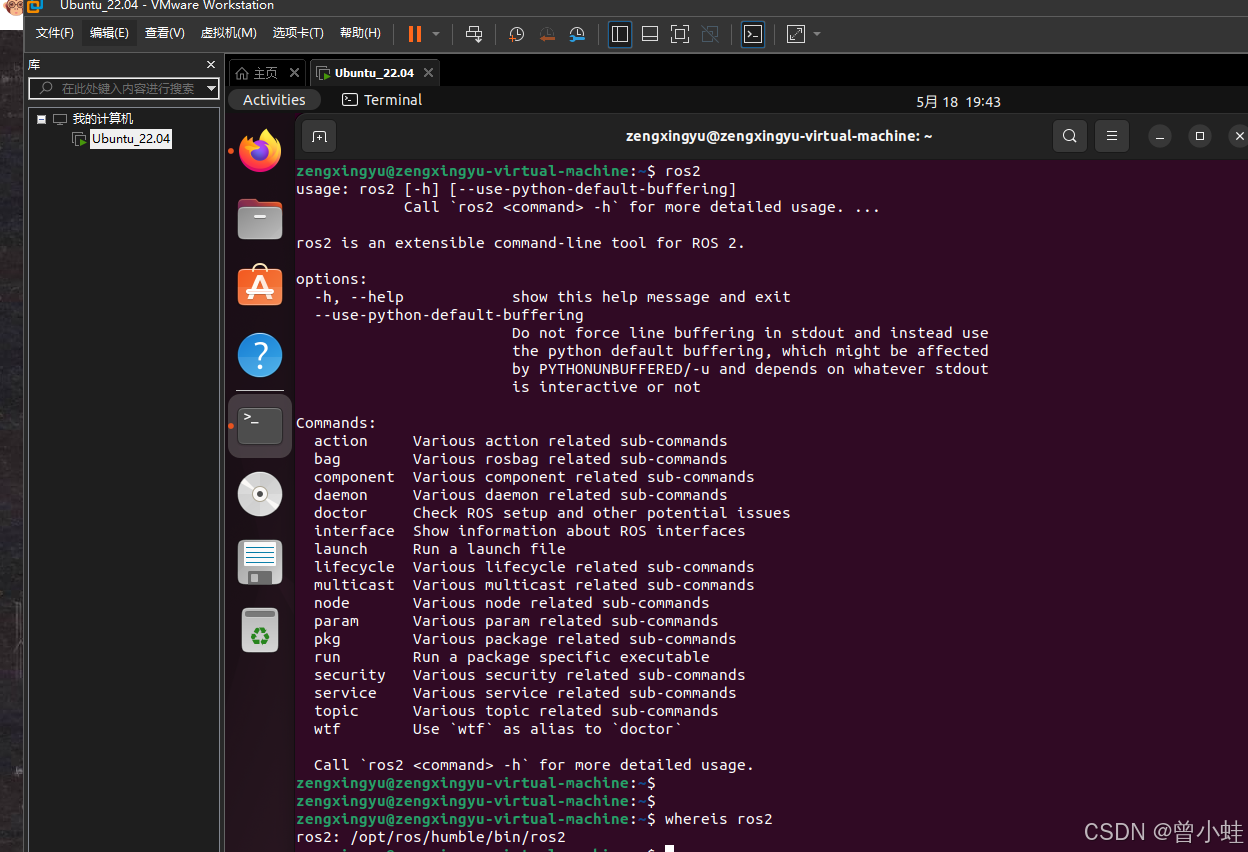Click the terminal title zengxingyu@zengxingyu-virtual-machine
Viewport: 1248px width, 852px height.
coord(779,136)
